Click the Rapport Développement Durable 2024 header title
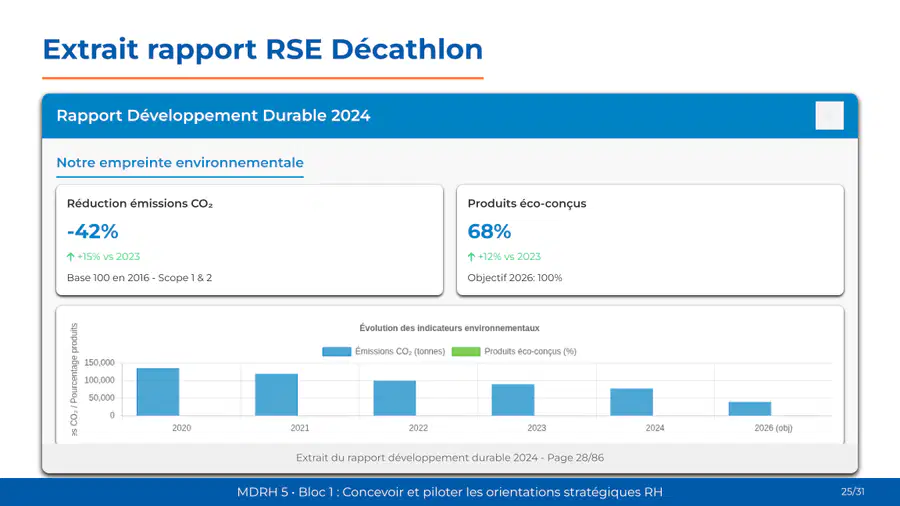 (x=213, y=115)
